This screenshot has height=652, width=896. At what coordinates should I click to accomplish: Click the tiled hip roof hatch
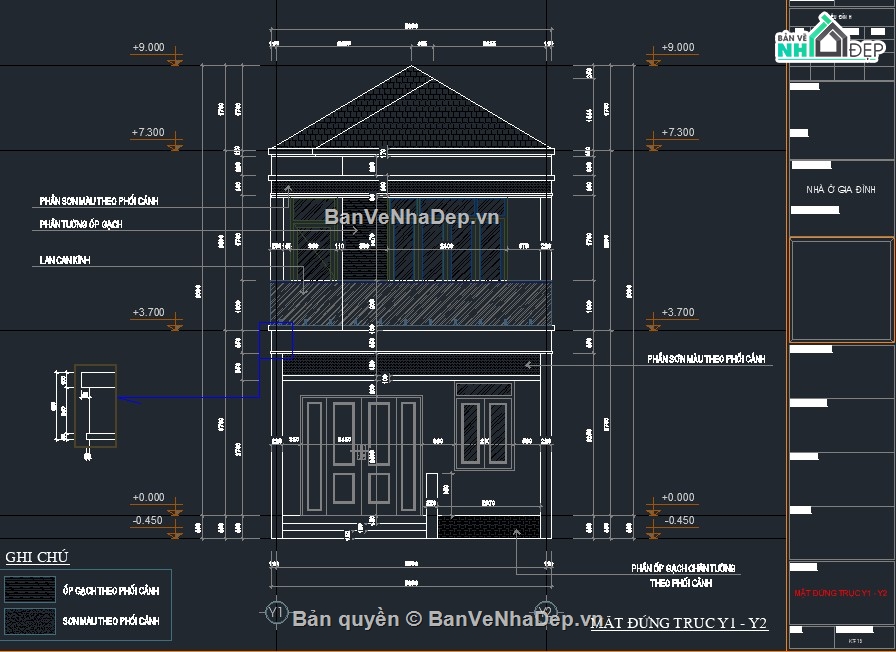(x=411, y=109)
